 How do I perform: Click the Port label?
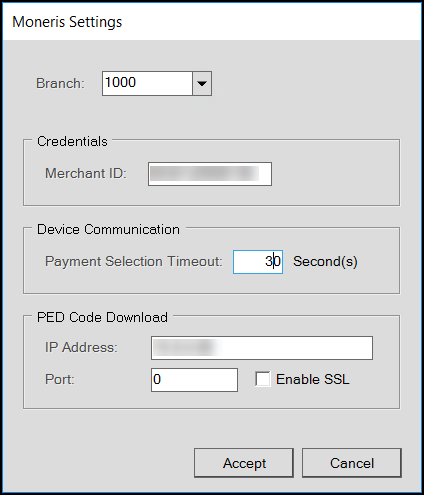pyautogui.click(x=60, y=379)
